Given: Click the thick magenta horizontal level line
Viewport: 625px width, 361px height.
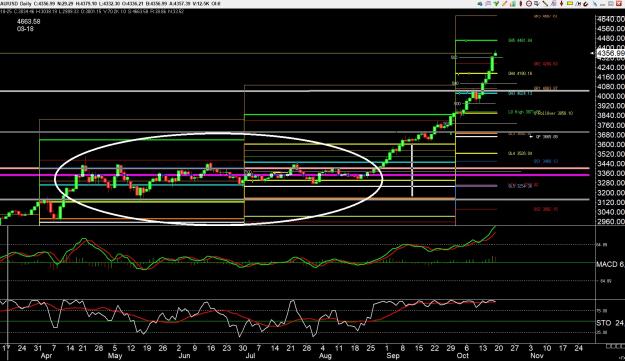Looking at the screenshot, I should point(295,175).
